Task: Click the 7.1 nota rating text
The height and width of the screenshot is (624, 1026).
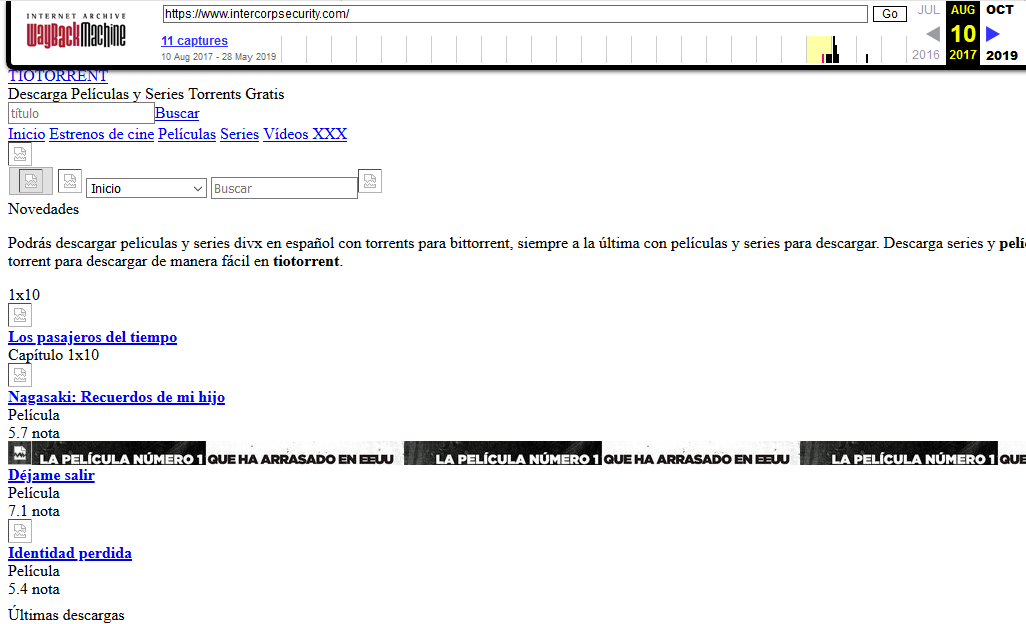Action: click(x=34, y=511)
